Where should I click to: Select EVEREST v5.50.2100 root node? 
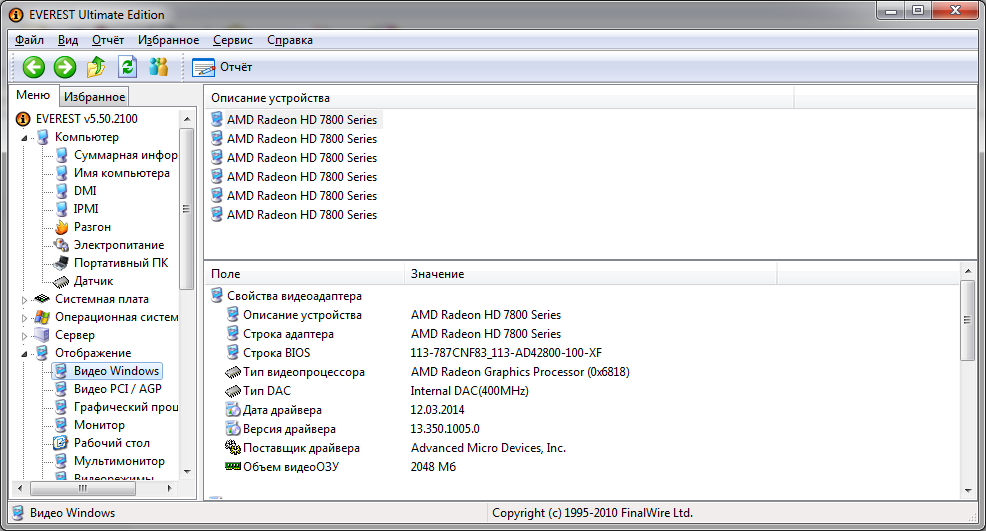[87, 119]
